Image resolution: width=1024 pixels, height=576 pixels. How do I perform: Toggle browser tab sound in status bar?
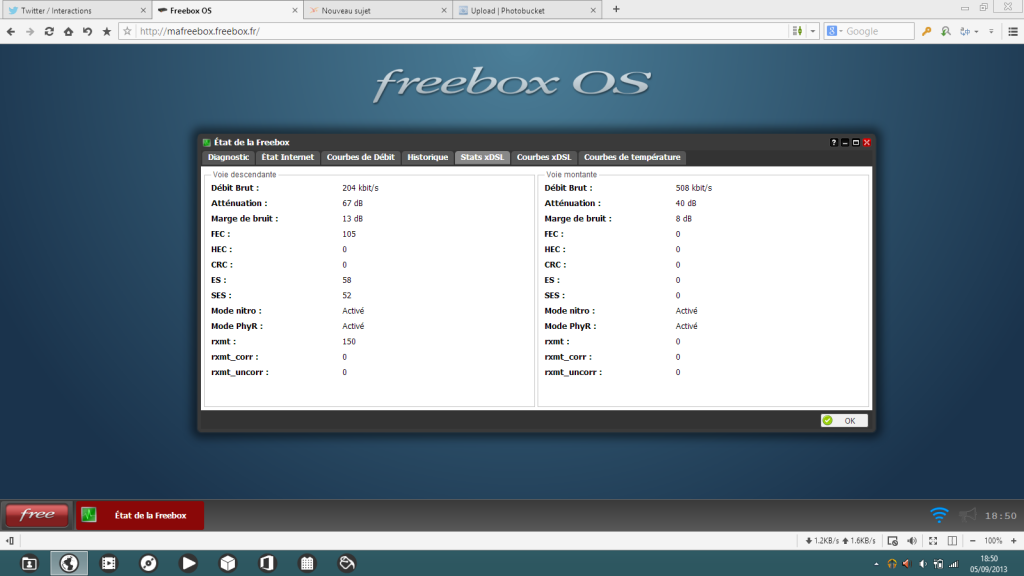pos(912,541)
